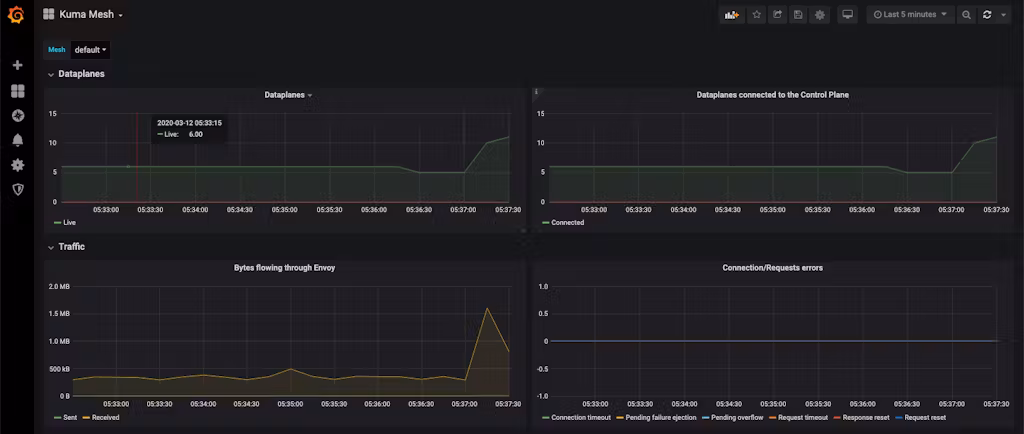Screen dimensions: 1024x434
Task: Toggle the Live series in legend
Action: 68,223
